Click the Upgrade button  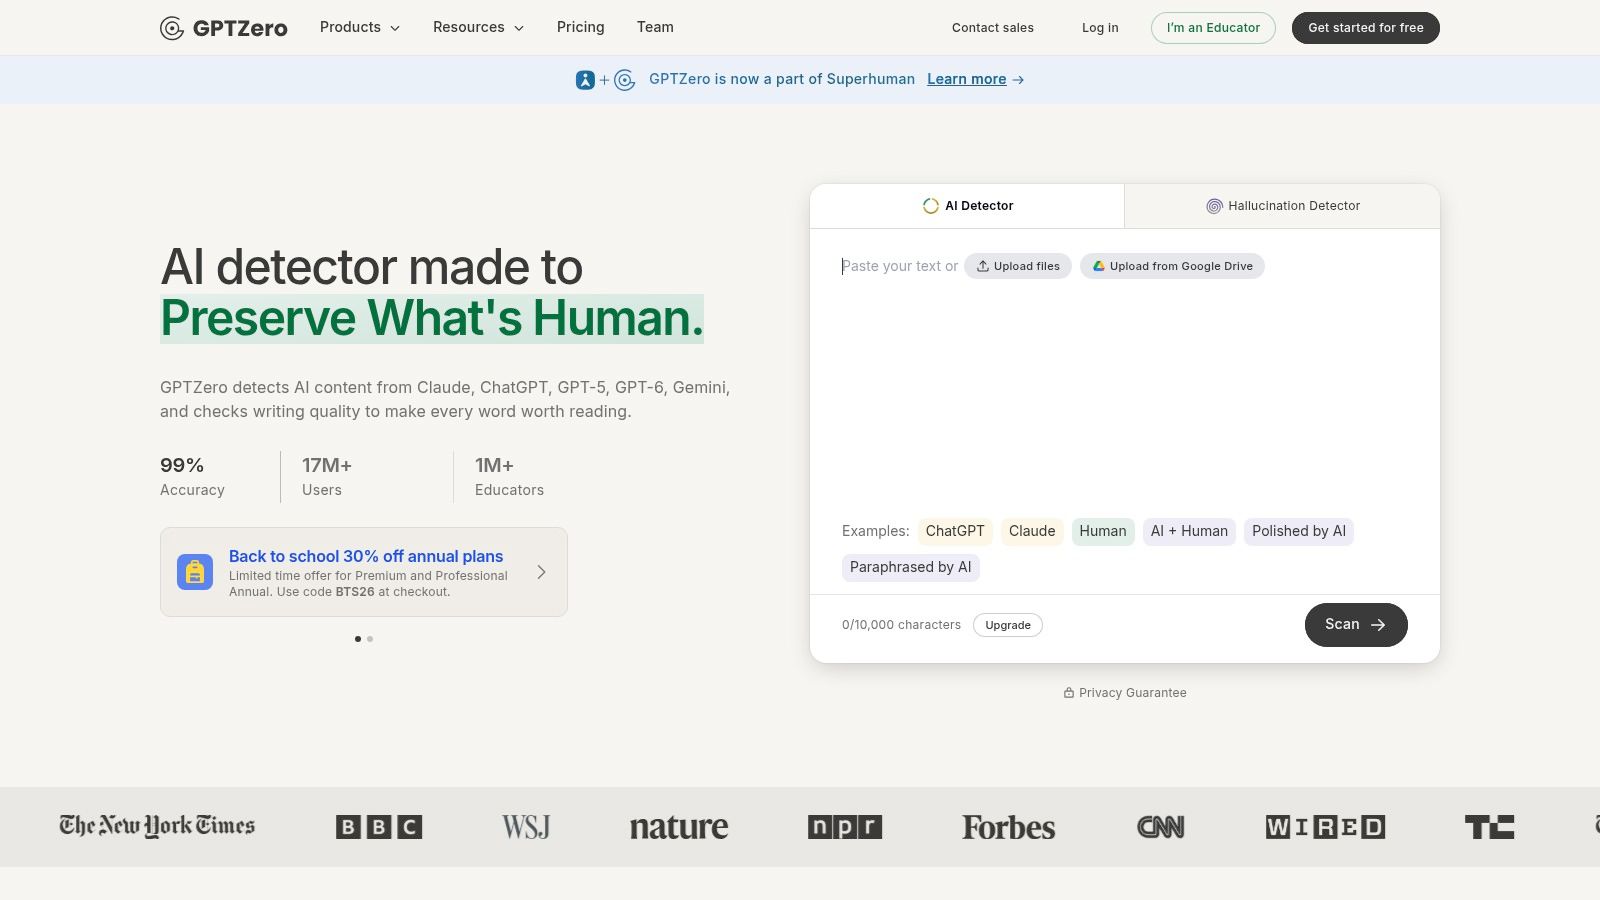coord(1008,625)
